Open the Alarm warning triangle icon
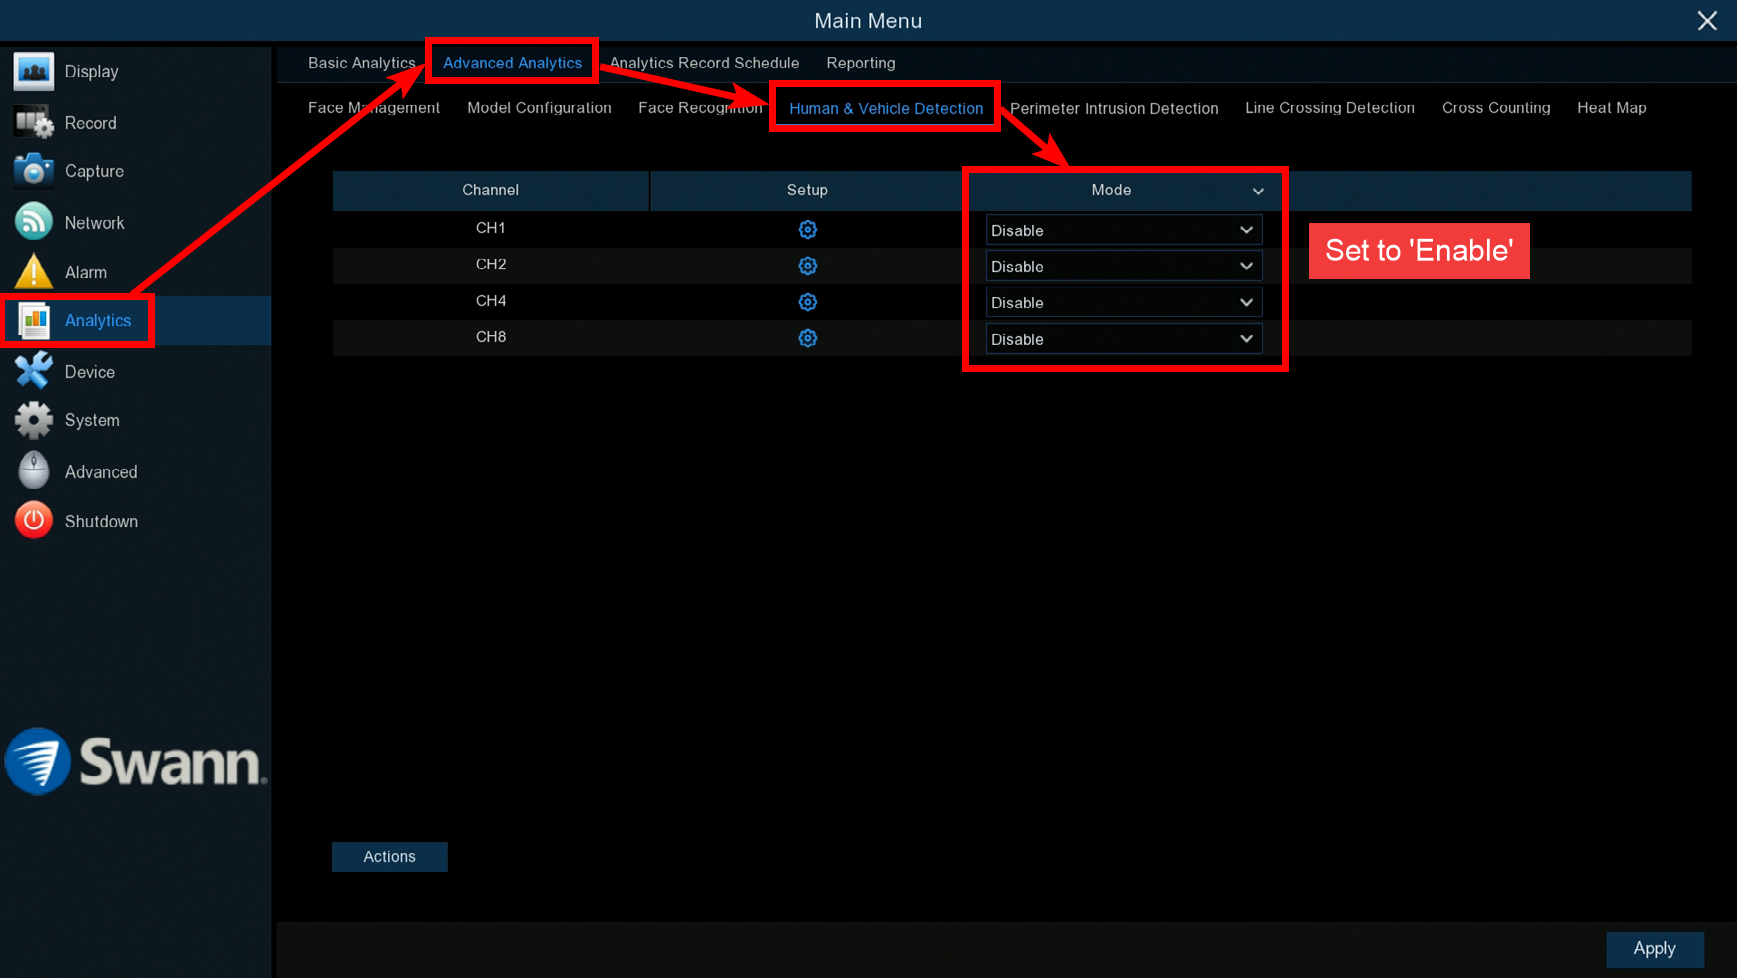The width and height of the screenshot is (1737, 978). tap(33, 272)
